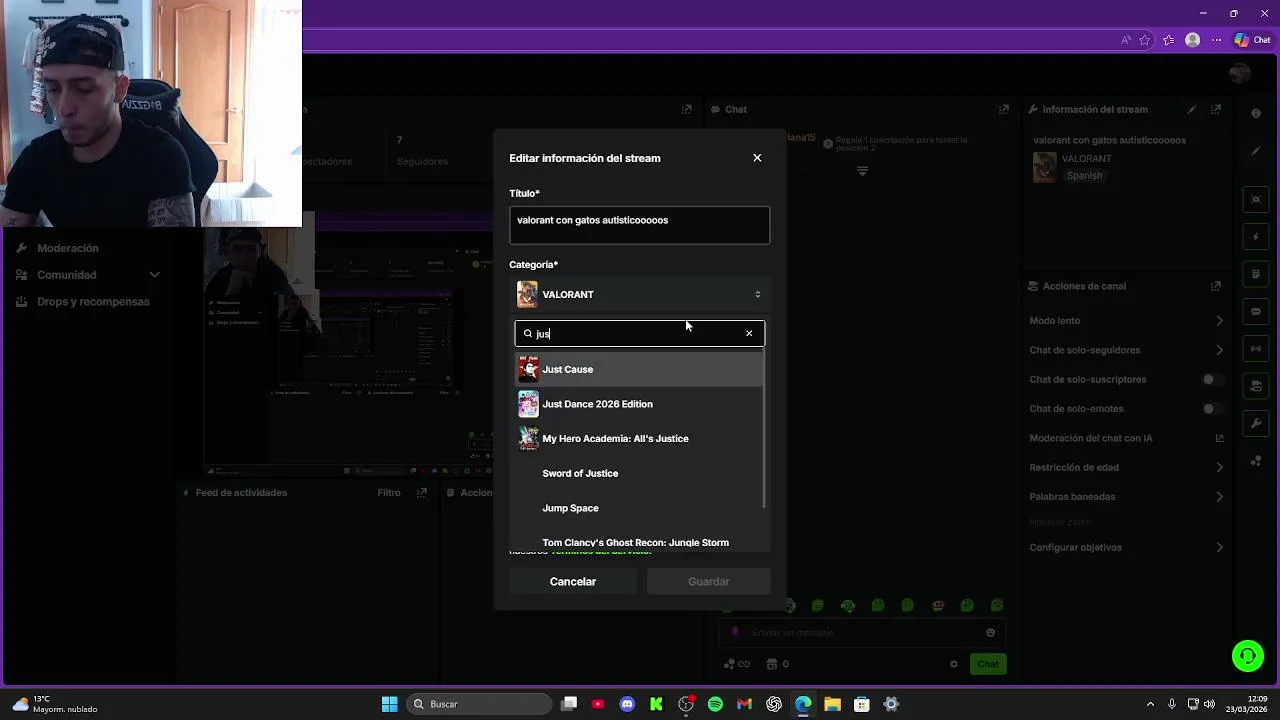Close the stream information dialog with the X
This screenshot has height=720, width=1280.
coord(757,158)
